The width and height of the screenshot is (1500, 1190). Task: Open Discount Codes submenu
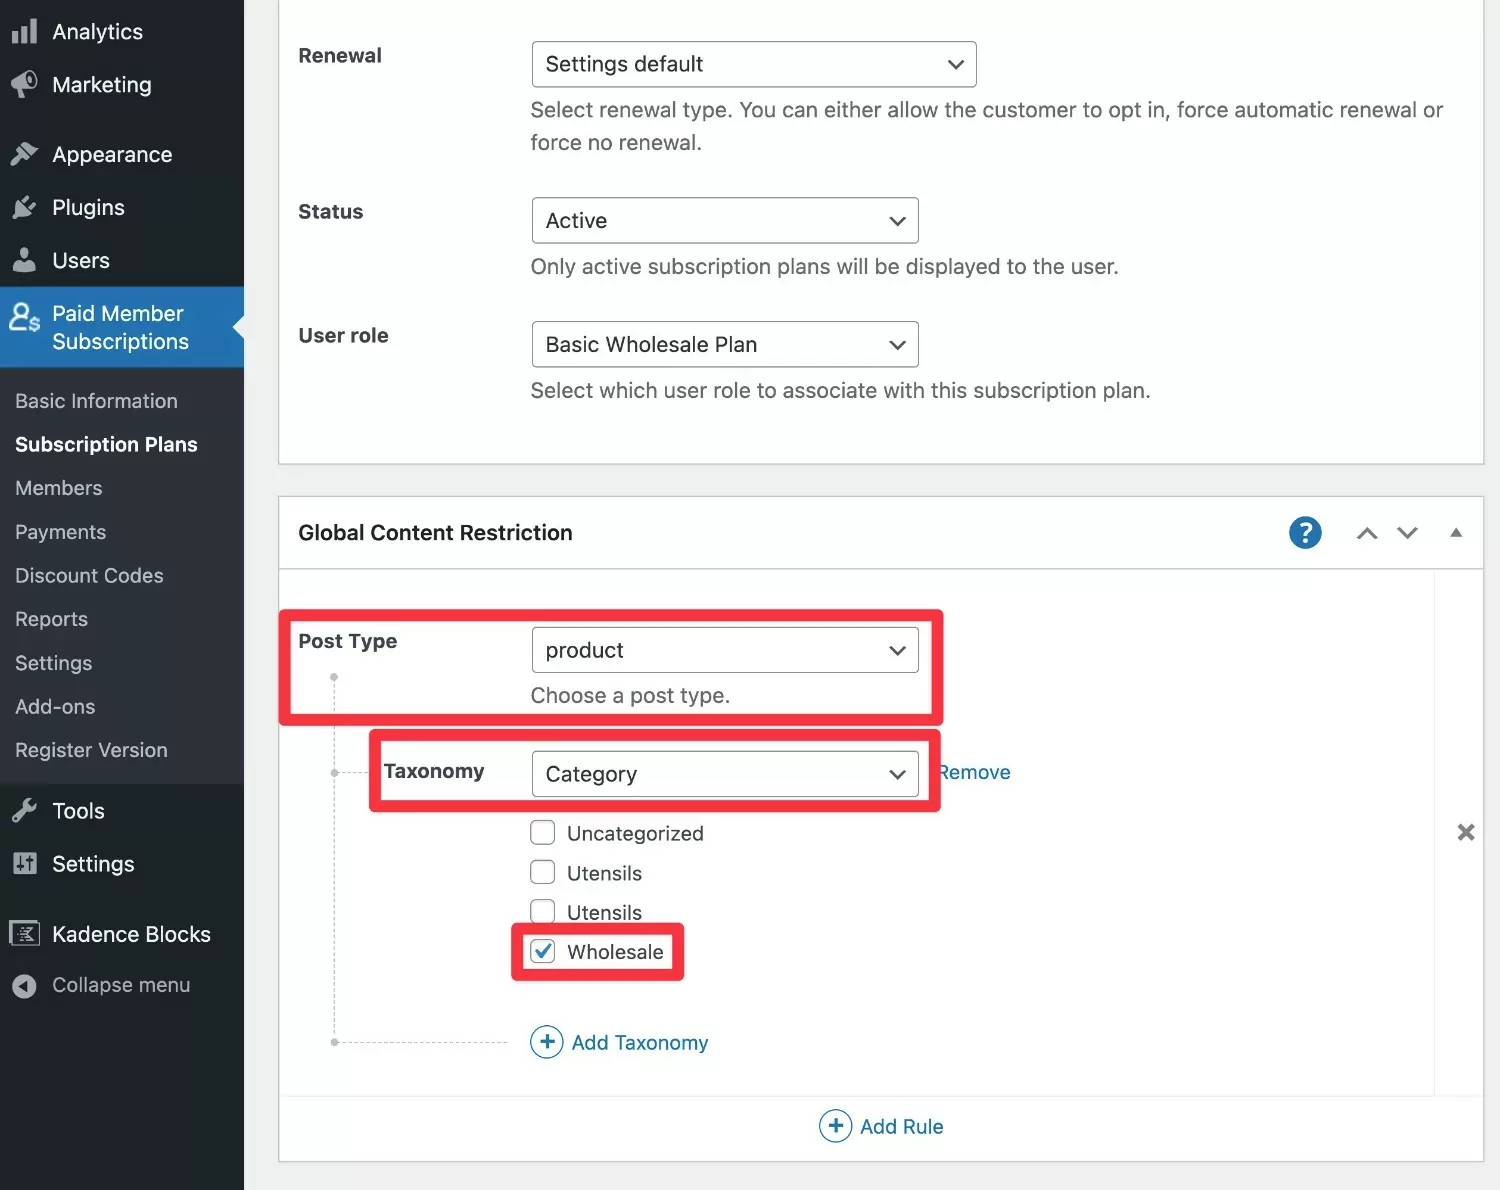point(89,576)
